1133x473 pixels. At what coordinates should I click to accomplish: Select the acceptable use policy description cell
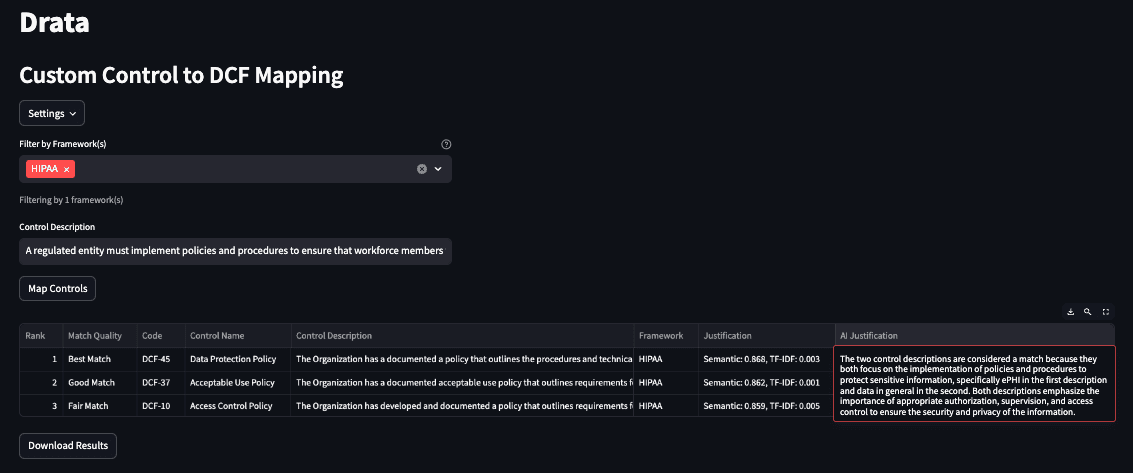[x=462, y=382]
